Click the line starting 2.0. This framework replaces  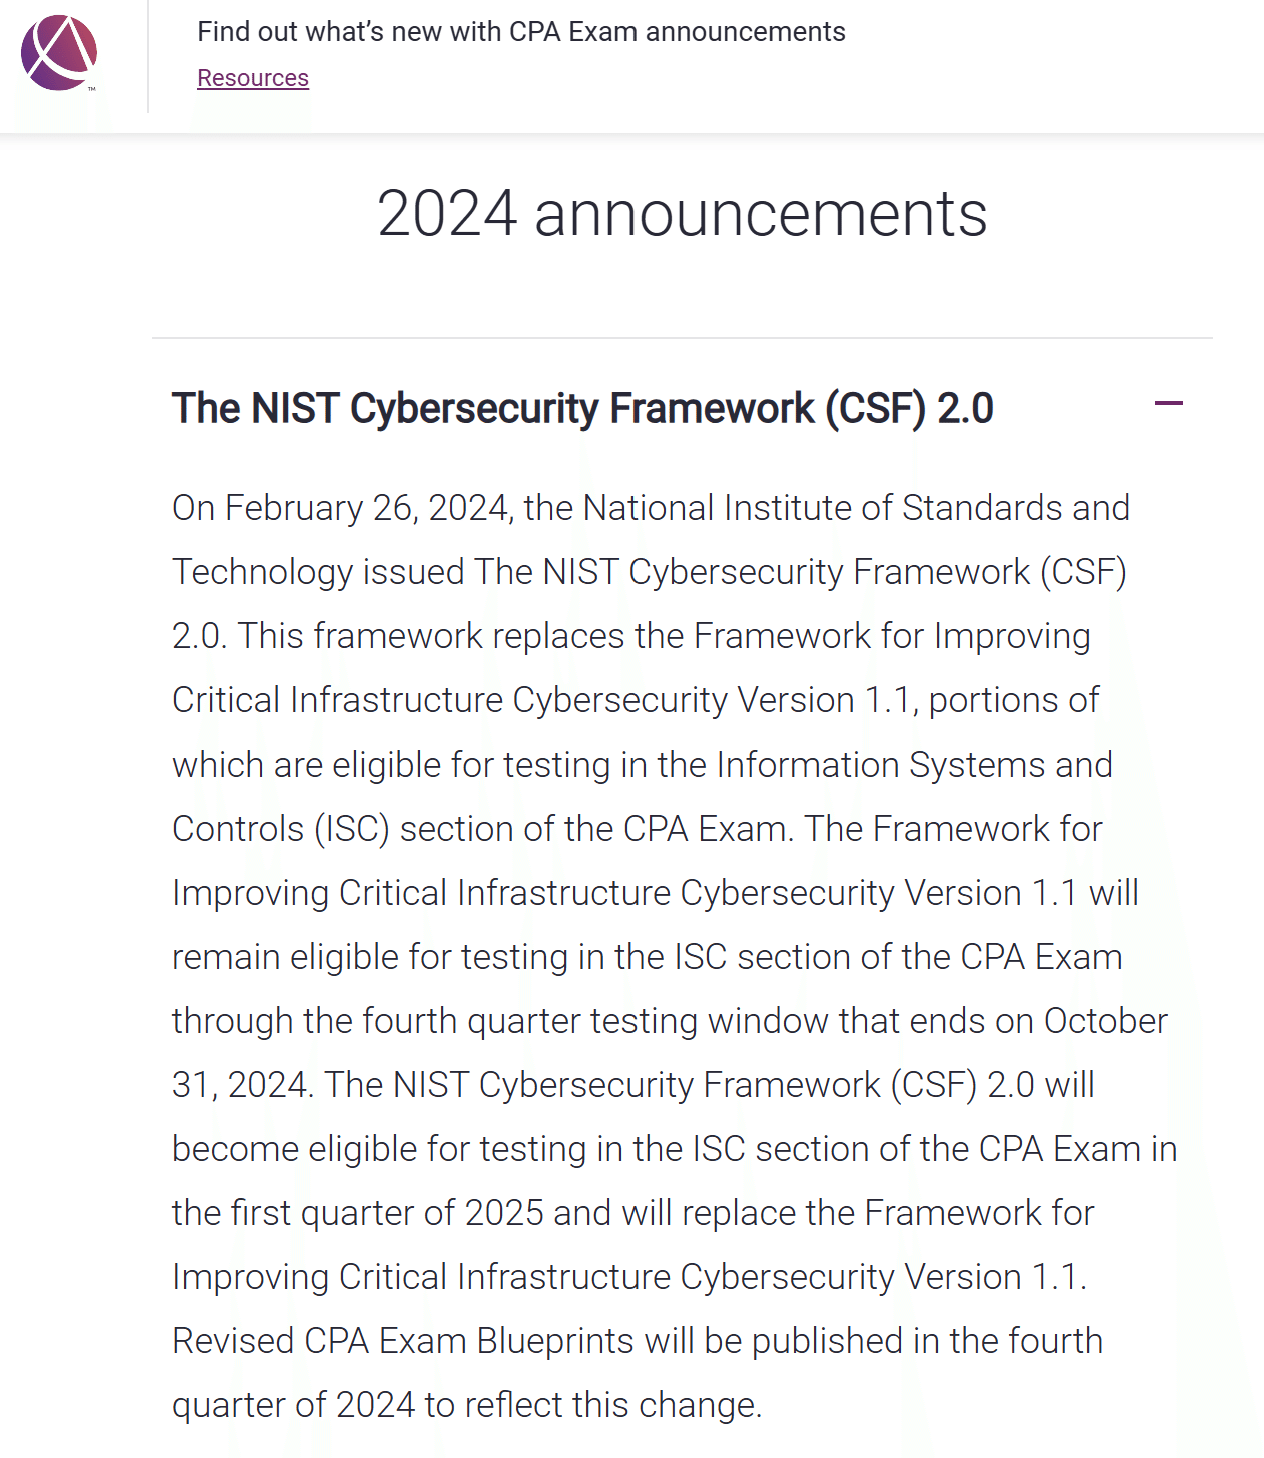(631, 636)
